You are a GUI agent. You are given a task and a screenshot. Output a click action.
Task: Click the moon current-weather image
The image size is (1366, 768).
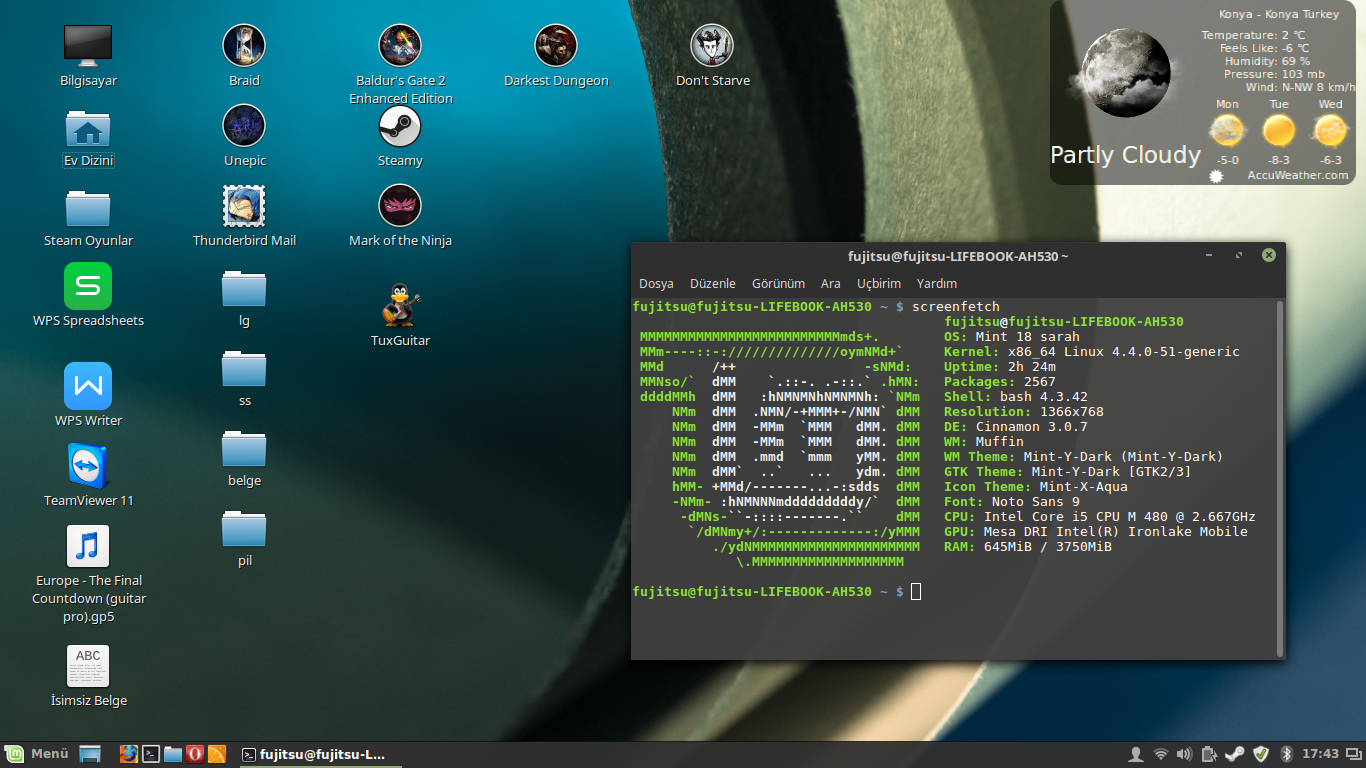pos(1126,73)
